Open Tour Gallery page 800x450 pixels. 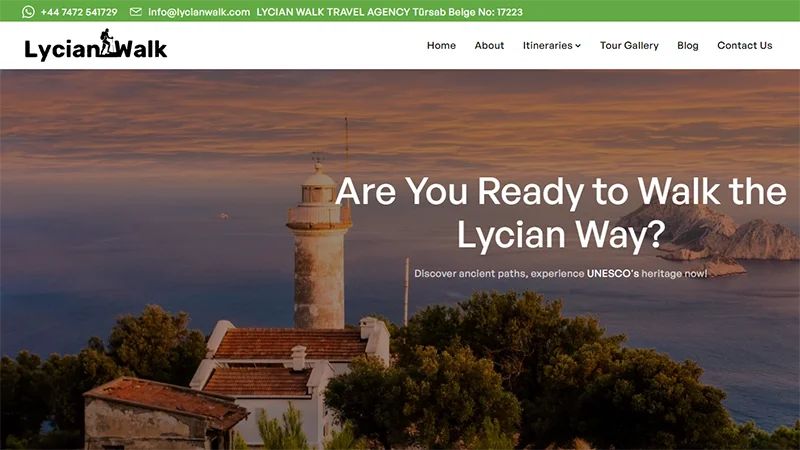coord(629,45)
